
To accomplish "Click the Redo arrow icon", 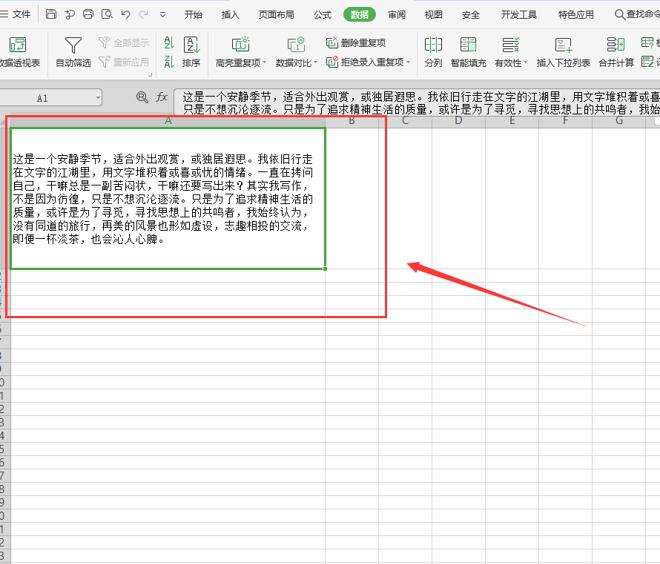I will [144, 14].
